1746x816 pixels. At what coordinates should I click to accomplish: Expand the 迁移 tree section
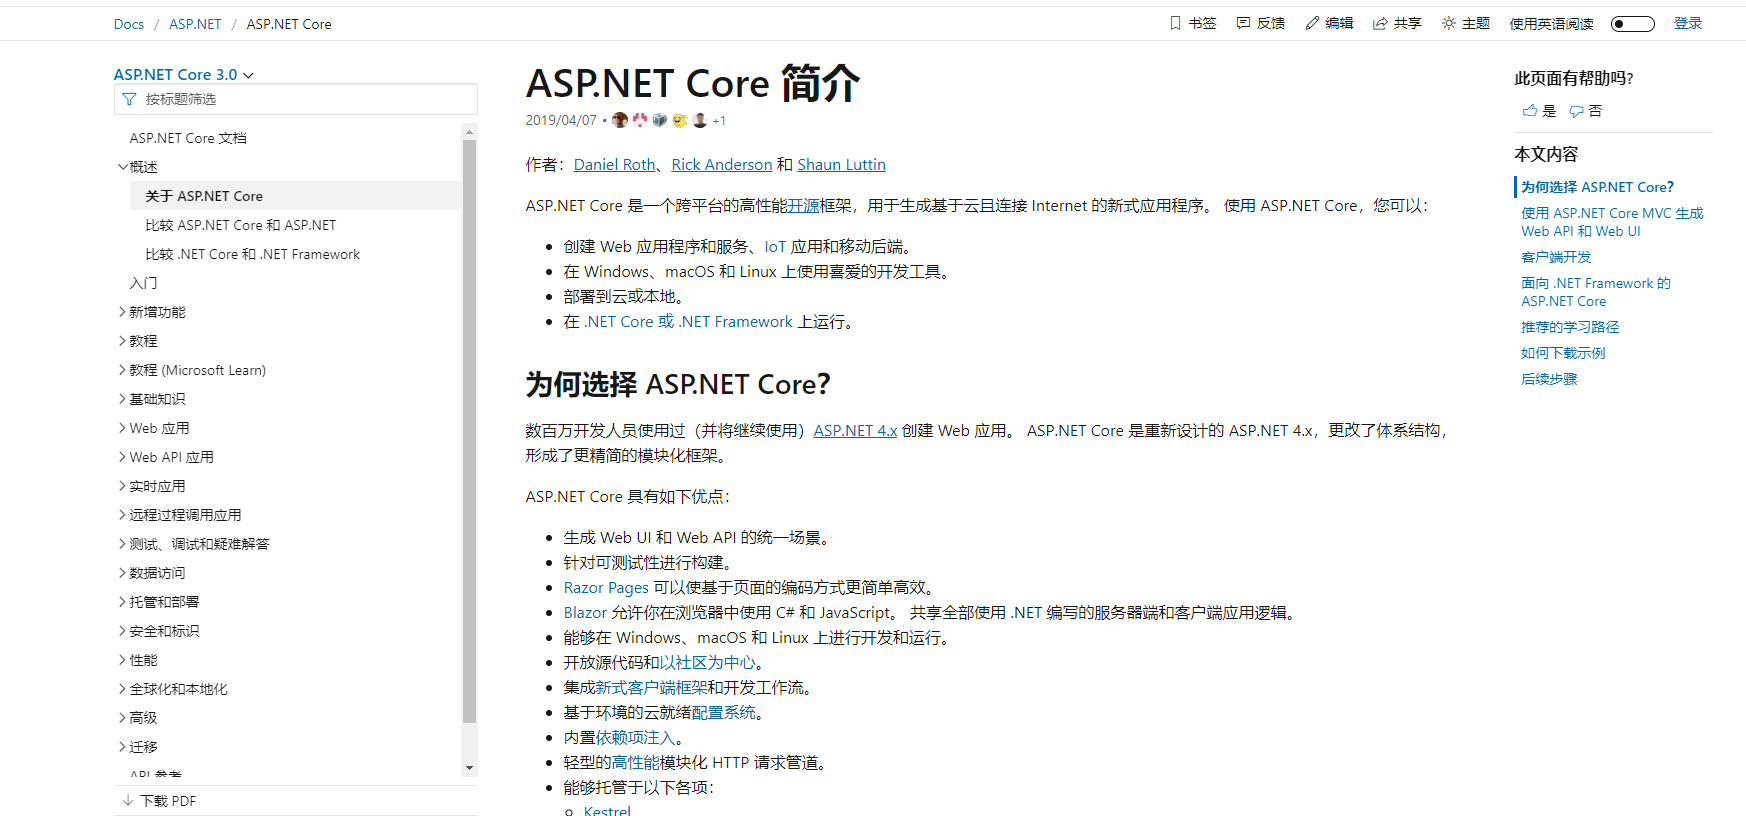123,747
